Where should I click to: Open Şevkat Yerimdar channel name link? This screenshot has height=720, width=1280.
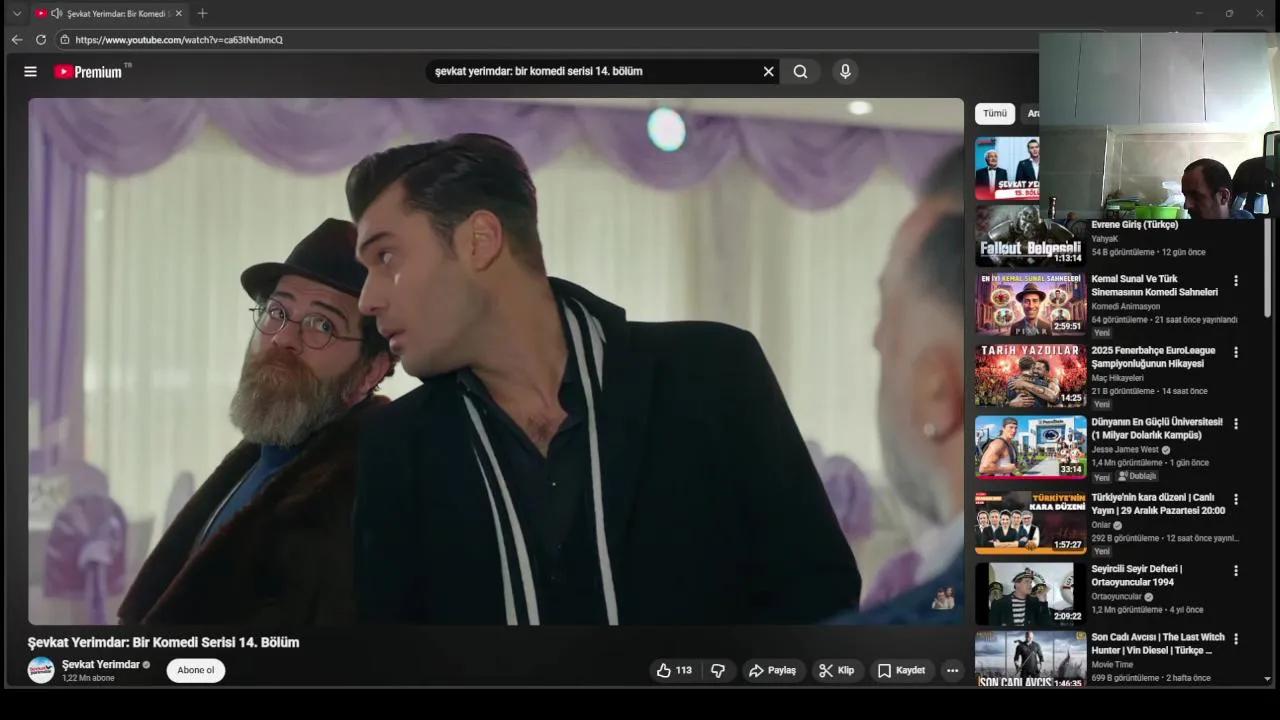coord(101,664)
